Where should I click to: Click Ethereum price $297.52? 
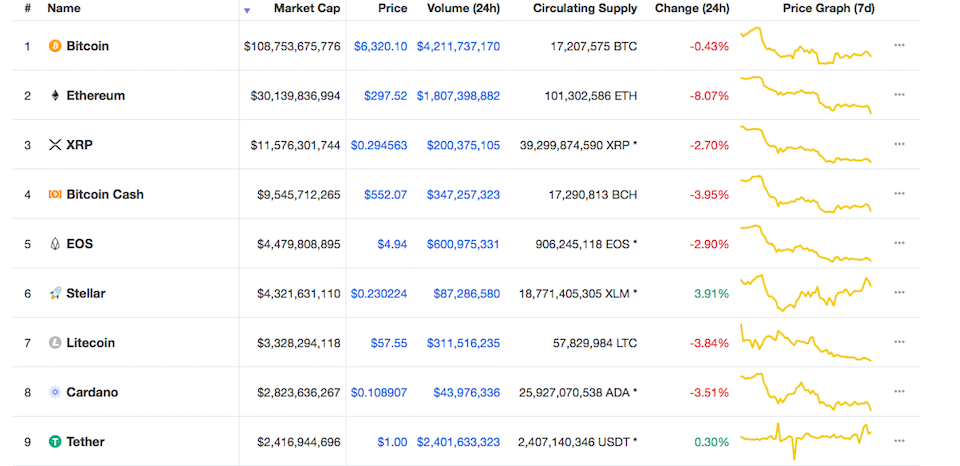point(385,96)
